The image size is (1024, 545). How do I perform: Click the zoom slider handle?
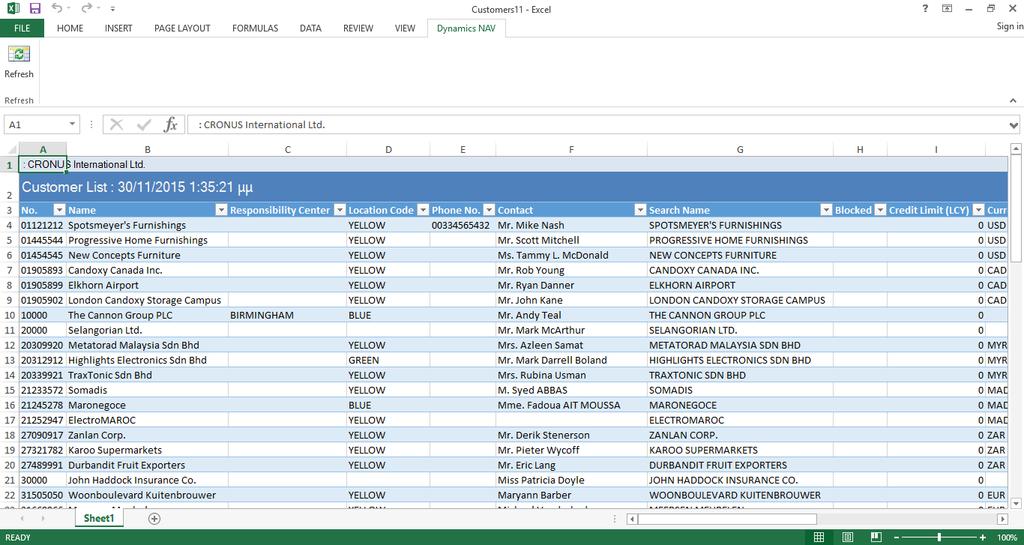coord(939,537)
